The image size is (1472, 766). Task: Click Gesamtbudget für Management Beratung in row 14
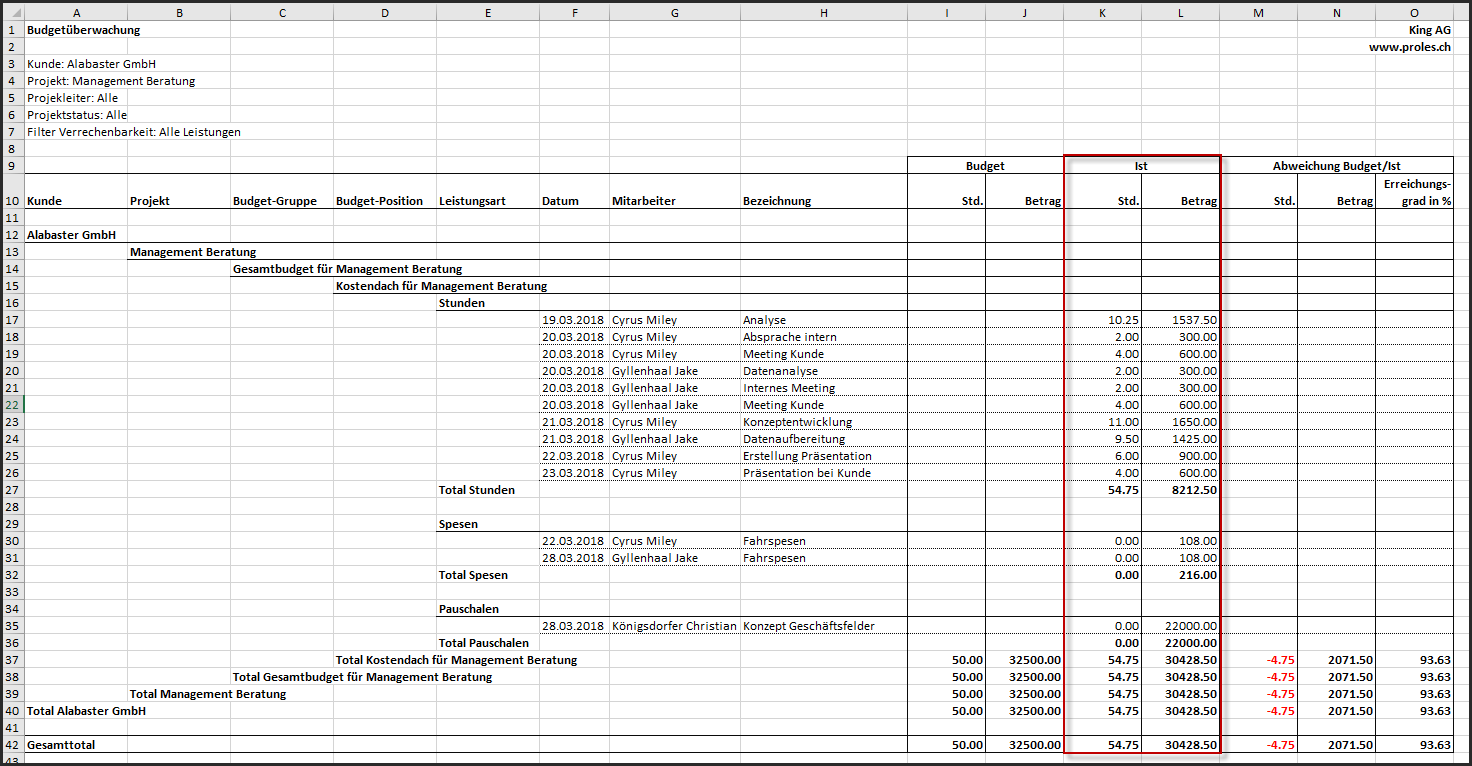click(x=347, y=269)
